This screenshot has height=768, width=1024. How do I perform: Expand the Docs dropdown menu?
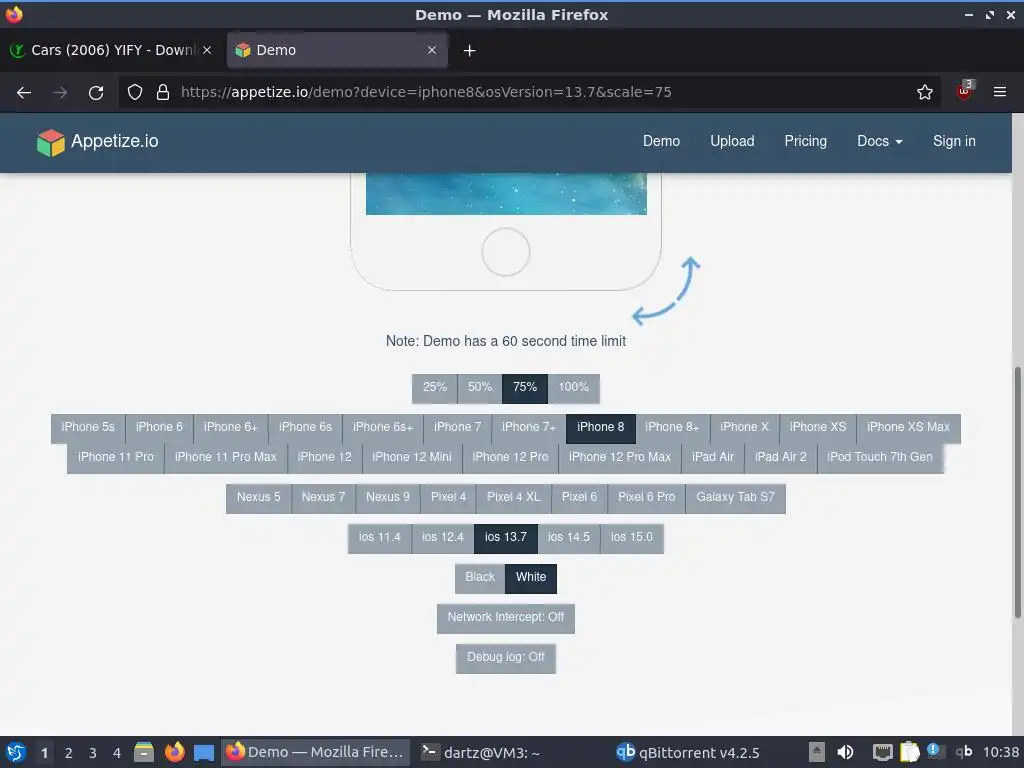click(x=879, y=141)
